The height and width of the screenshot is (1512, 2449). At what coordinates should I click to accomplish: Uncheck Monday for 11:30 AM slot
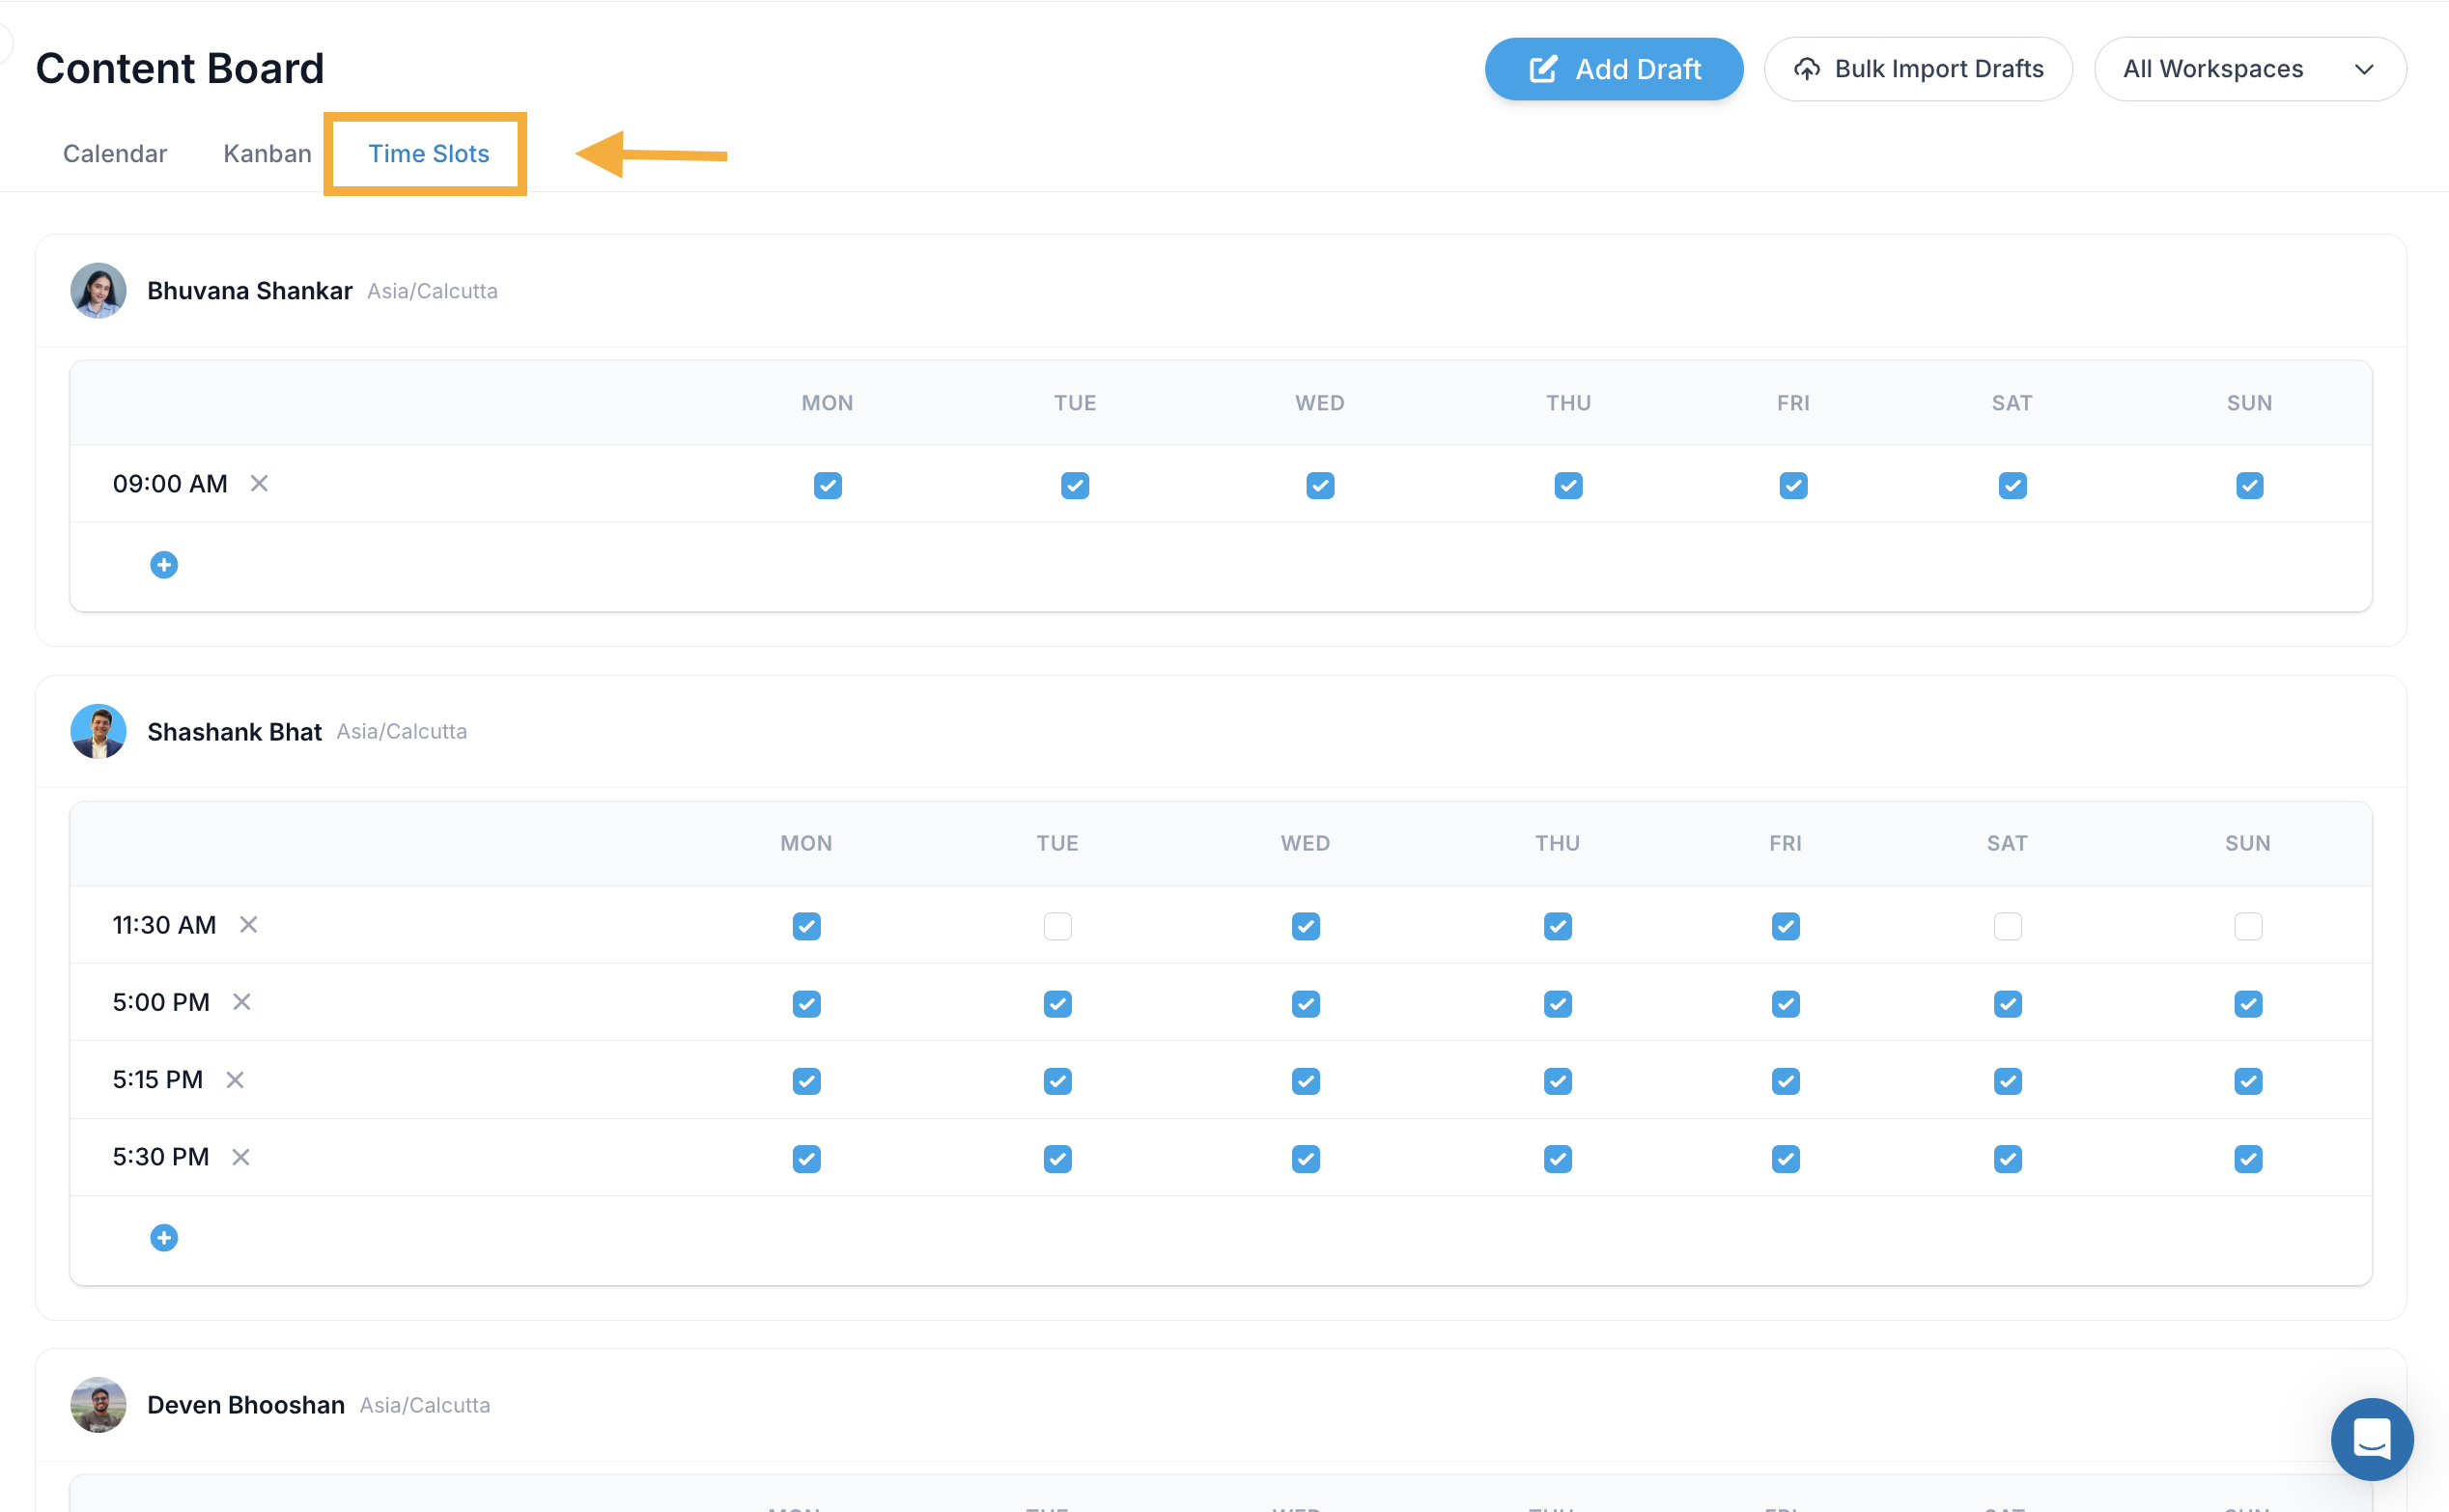pos(807,927)
